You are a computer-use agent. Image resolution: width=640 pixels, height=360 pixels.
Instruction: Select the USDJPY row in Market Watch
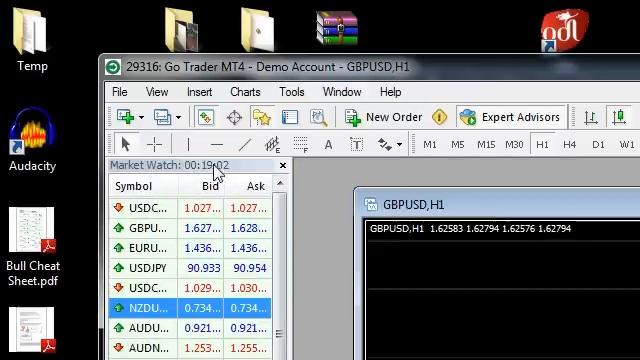pyautogui.click(x=190, y=268)
